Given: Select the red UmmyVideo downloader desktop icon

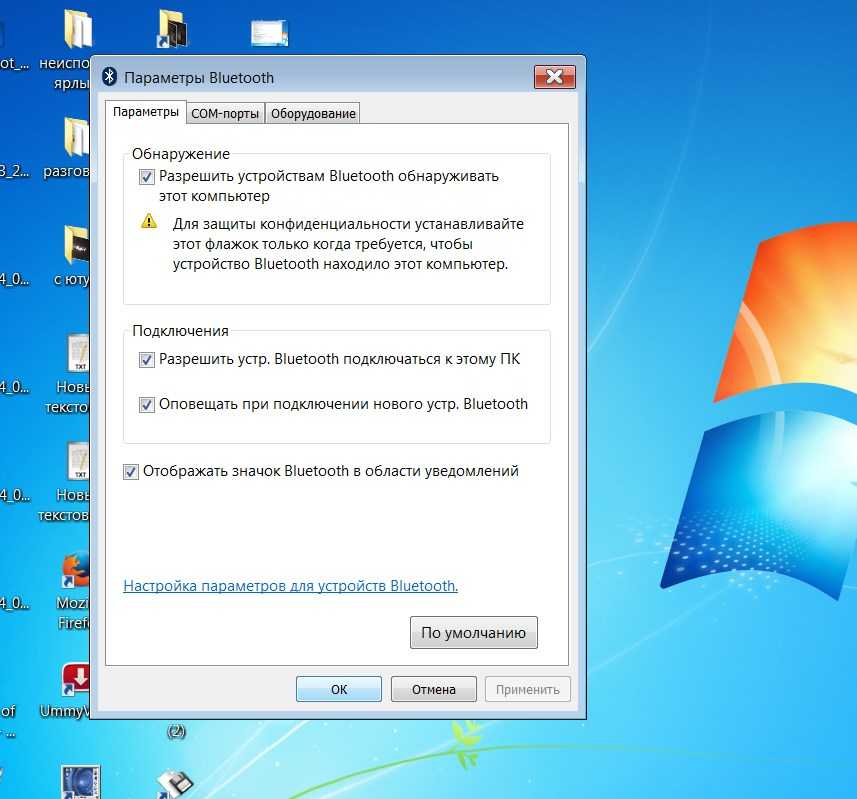Looking at the screenshot, I should (x=76, y=679).
